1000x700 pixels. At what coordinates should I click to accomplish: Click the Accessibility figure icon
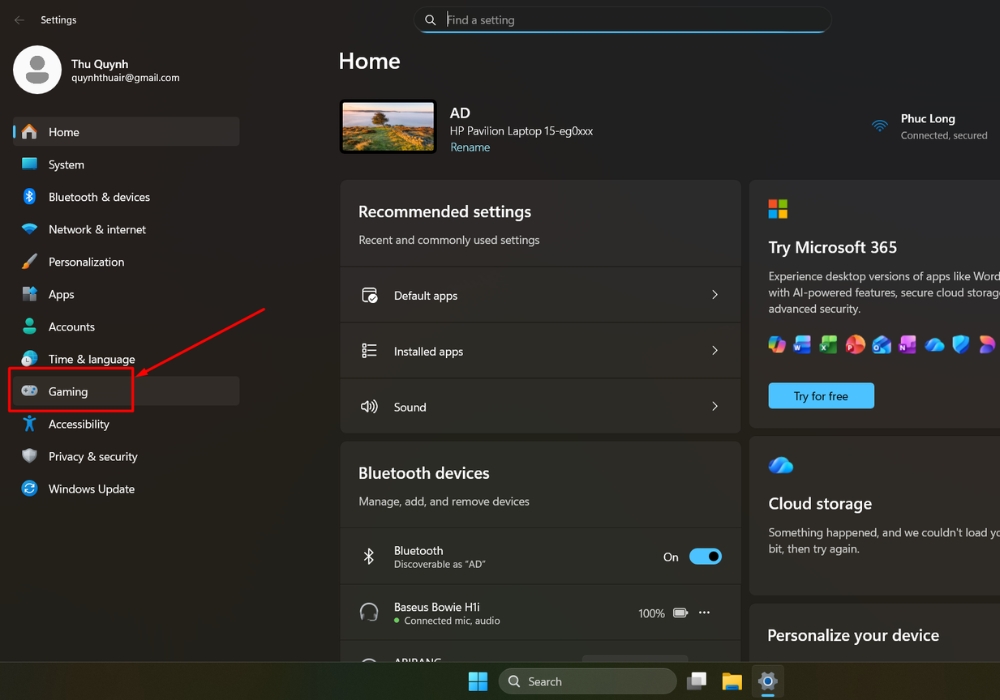[x=29, y=423]
